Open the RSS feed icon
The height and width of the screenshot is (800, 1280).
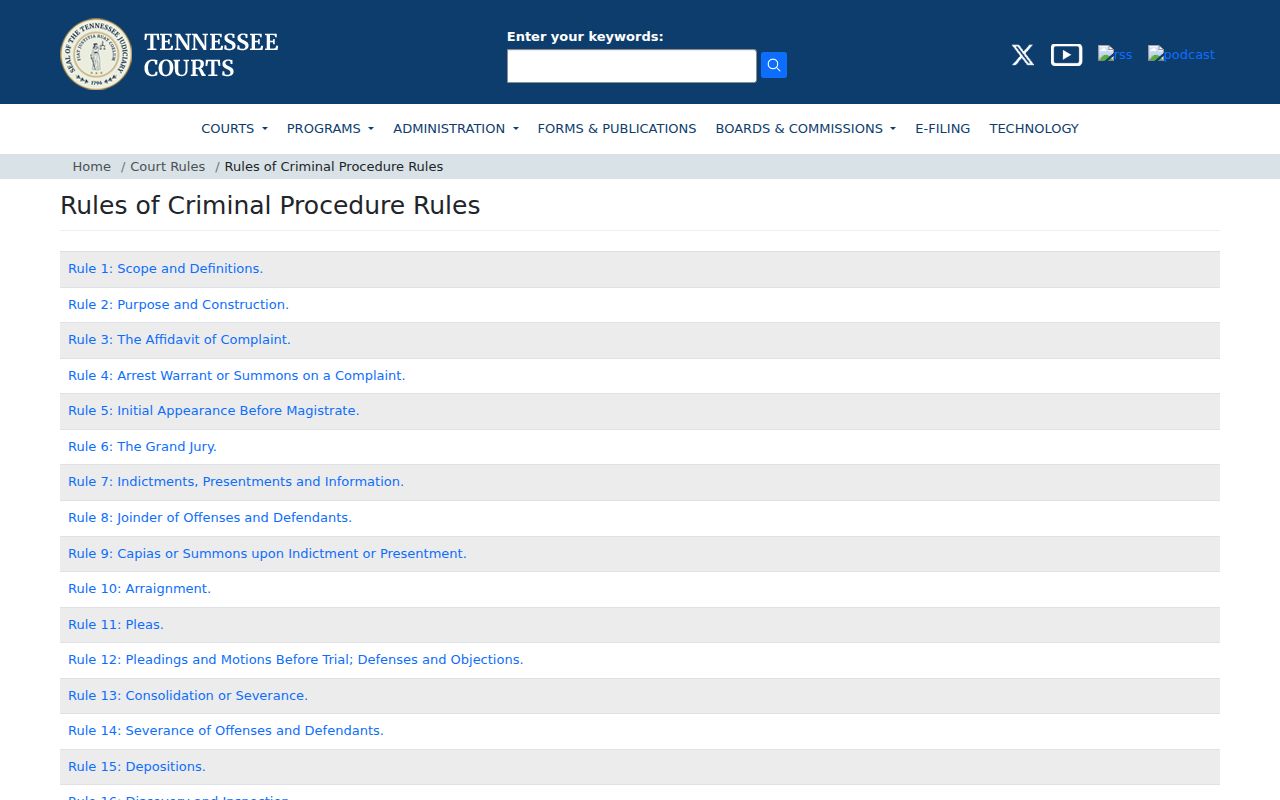(1115, 54)
